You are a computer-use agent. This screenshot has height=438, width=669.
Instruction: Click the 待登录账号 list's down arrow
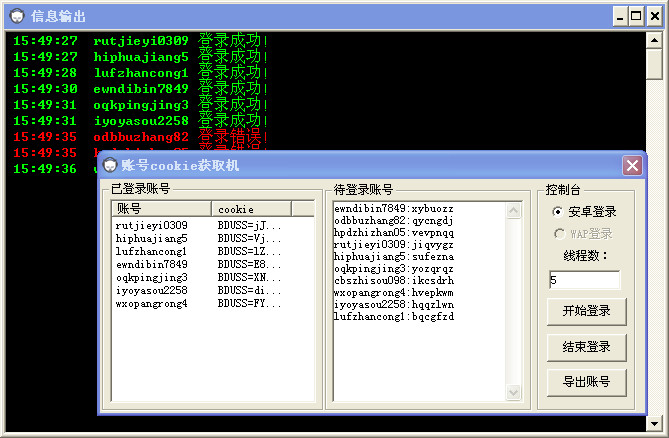[514, 392]
